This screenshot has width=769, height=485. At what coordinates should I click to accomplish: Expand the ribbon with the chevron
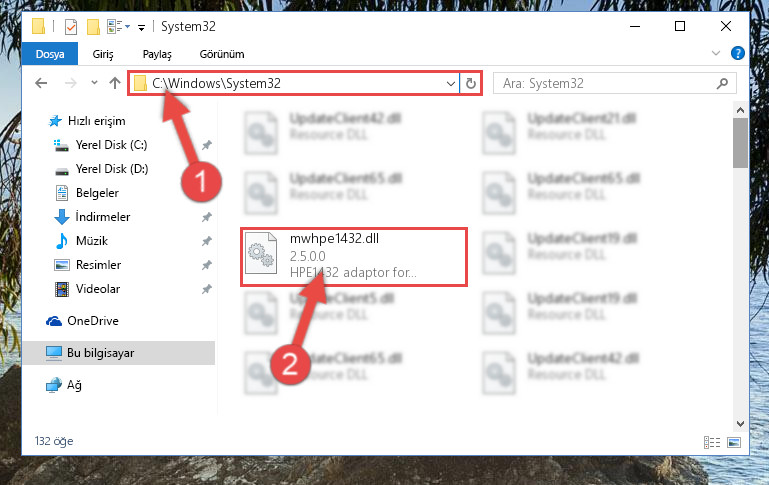pyautogui.click(x=716, y=53)
